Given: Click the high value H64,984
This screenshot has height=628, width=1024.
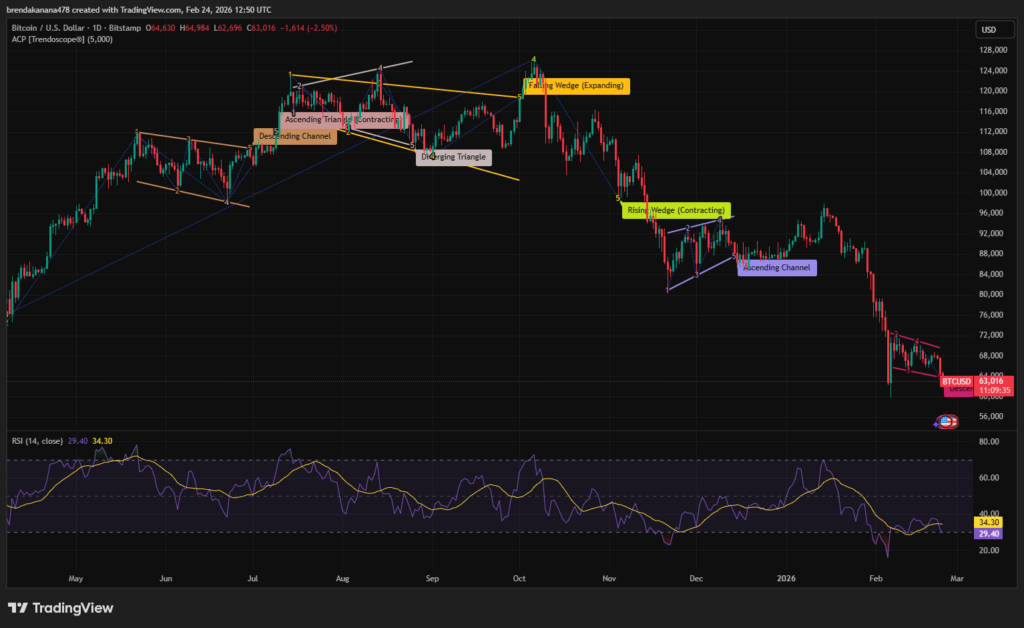Looking at the screenshot, I should (195, 28).
